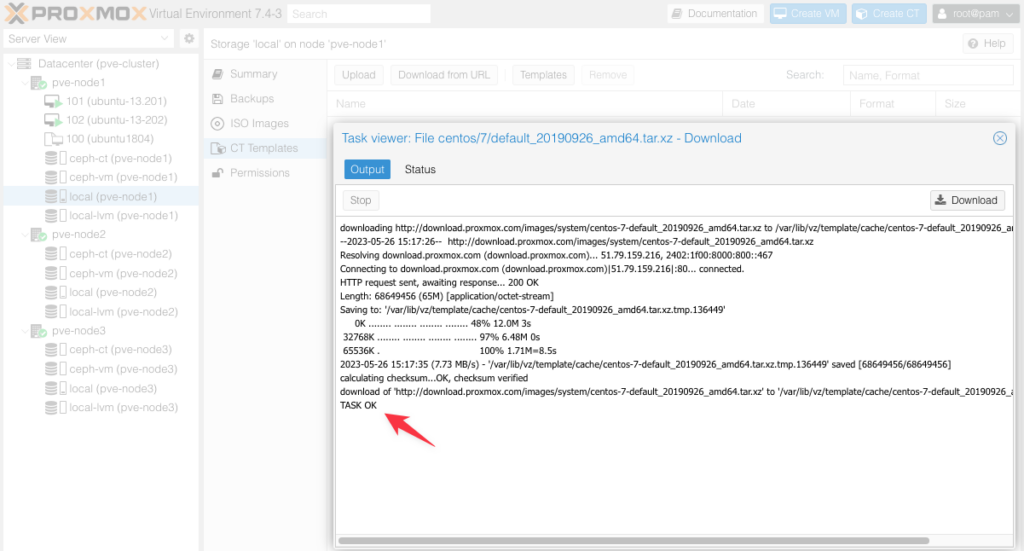1024x551 pixels.
Task: Collapse the Datacenter tree node
Action: pyautogui.click(x=11, y=64)
